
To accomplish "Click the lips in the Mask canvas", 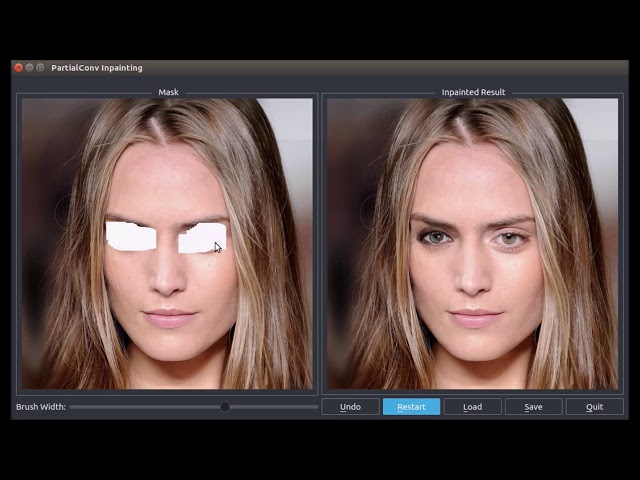I will 169,317.
